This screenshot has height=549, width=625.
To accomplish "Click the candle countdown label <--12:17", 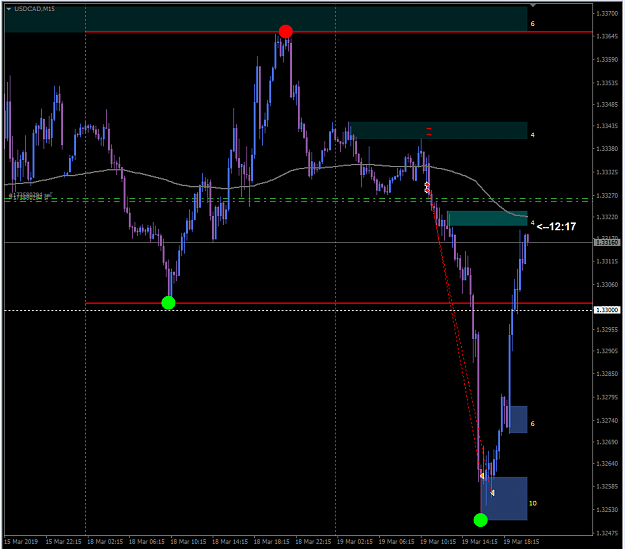I will click(x=556, y=226).
